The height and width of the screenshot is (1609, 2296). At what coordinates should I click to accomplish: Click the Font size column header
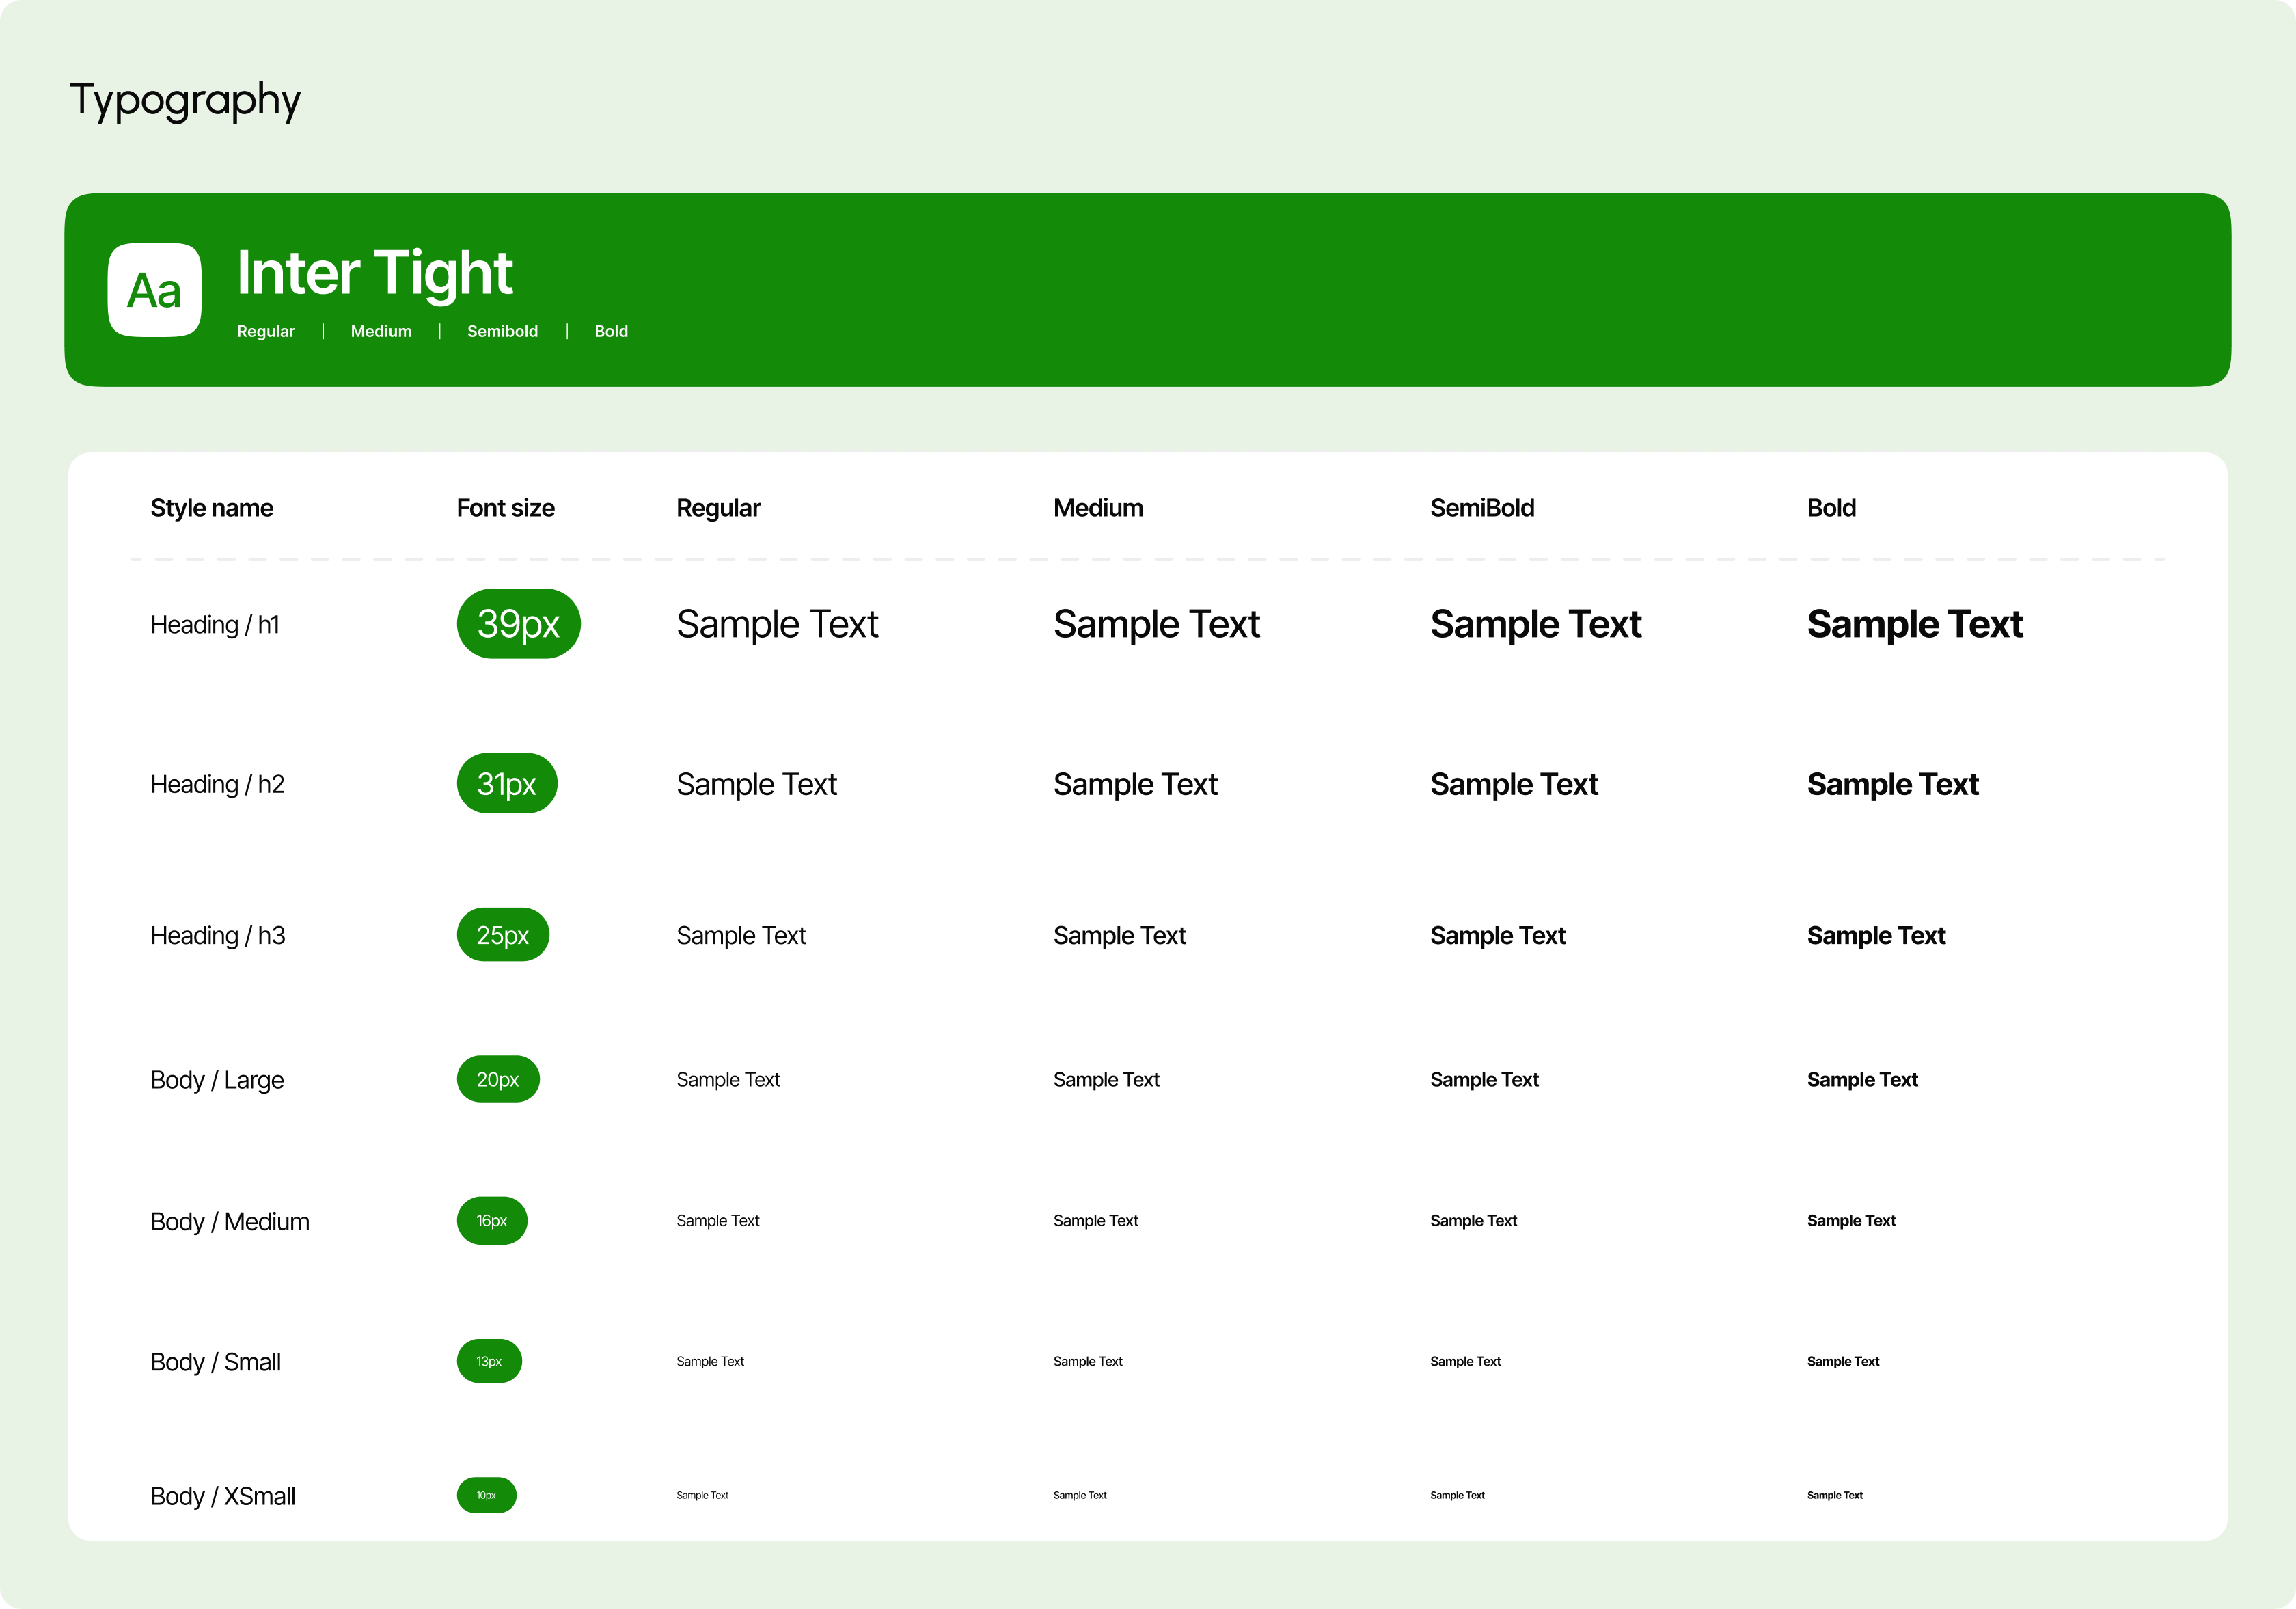505,508
